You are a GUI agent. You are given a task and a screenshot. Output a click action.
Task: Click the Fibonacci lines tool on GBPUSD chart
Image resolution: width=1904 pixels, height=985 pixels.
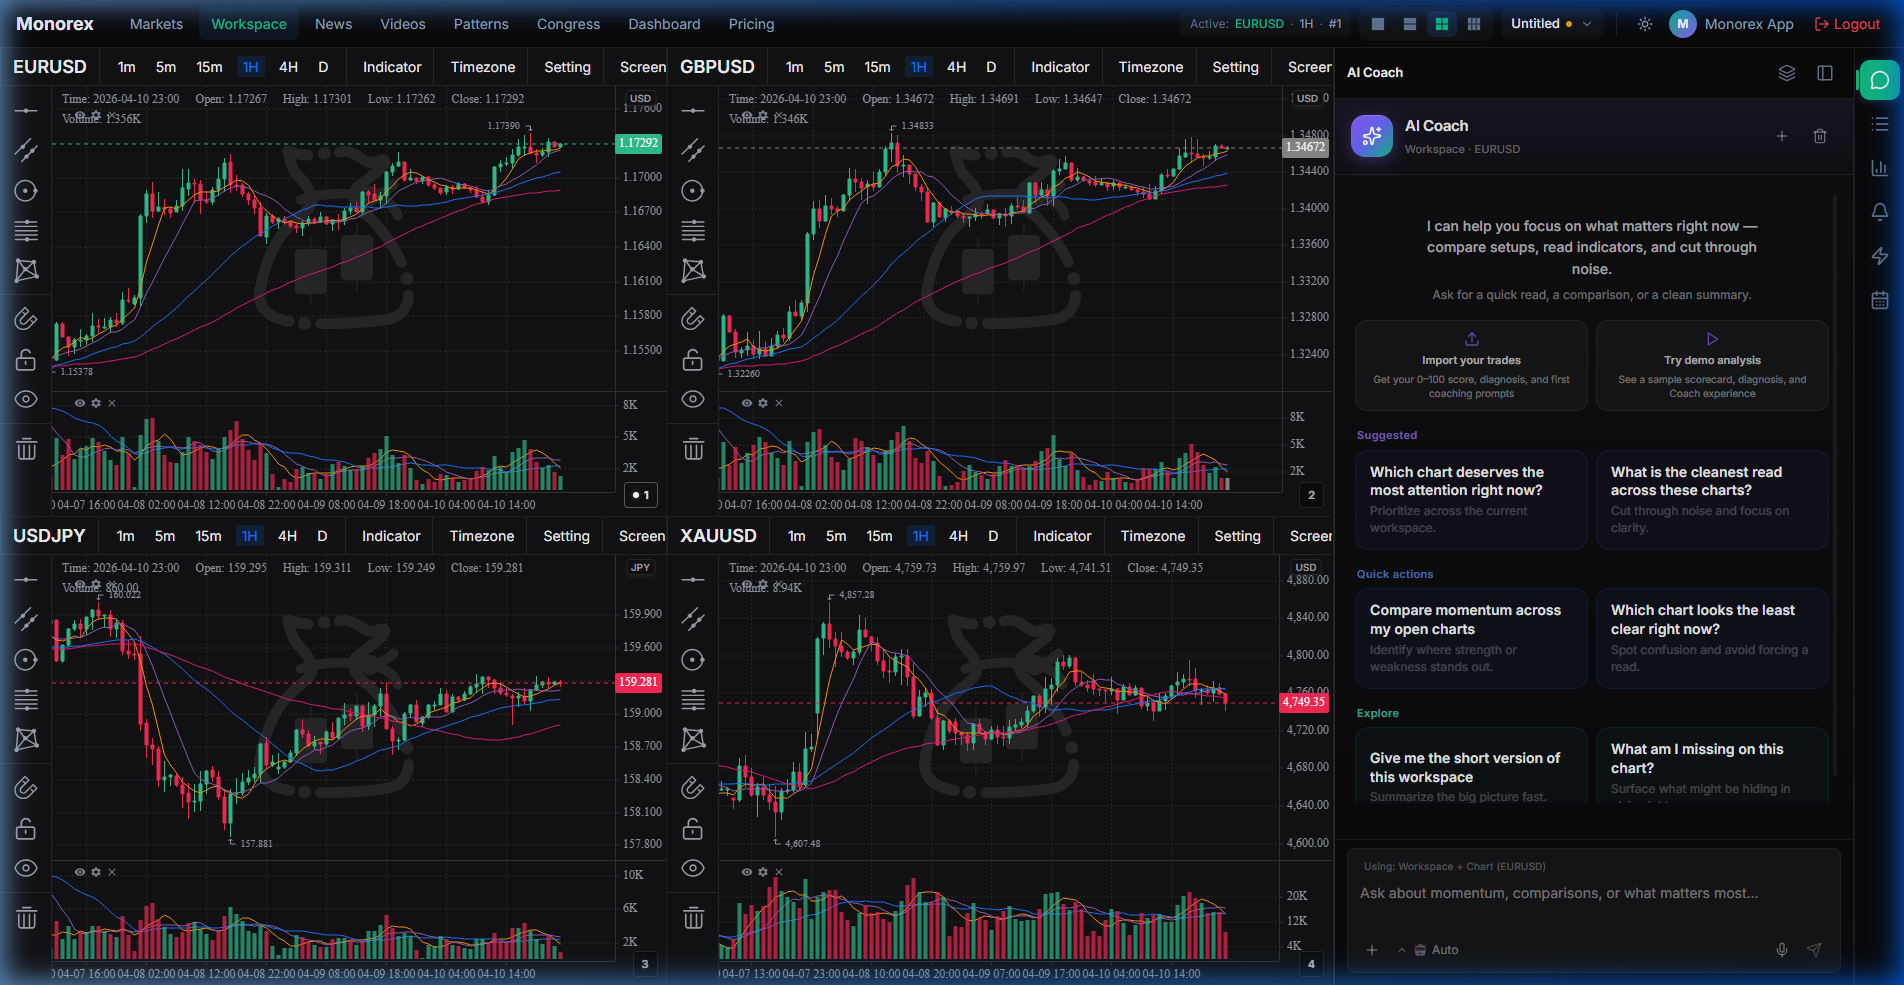(693, 231)
